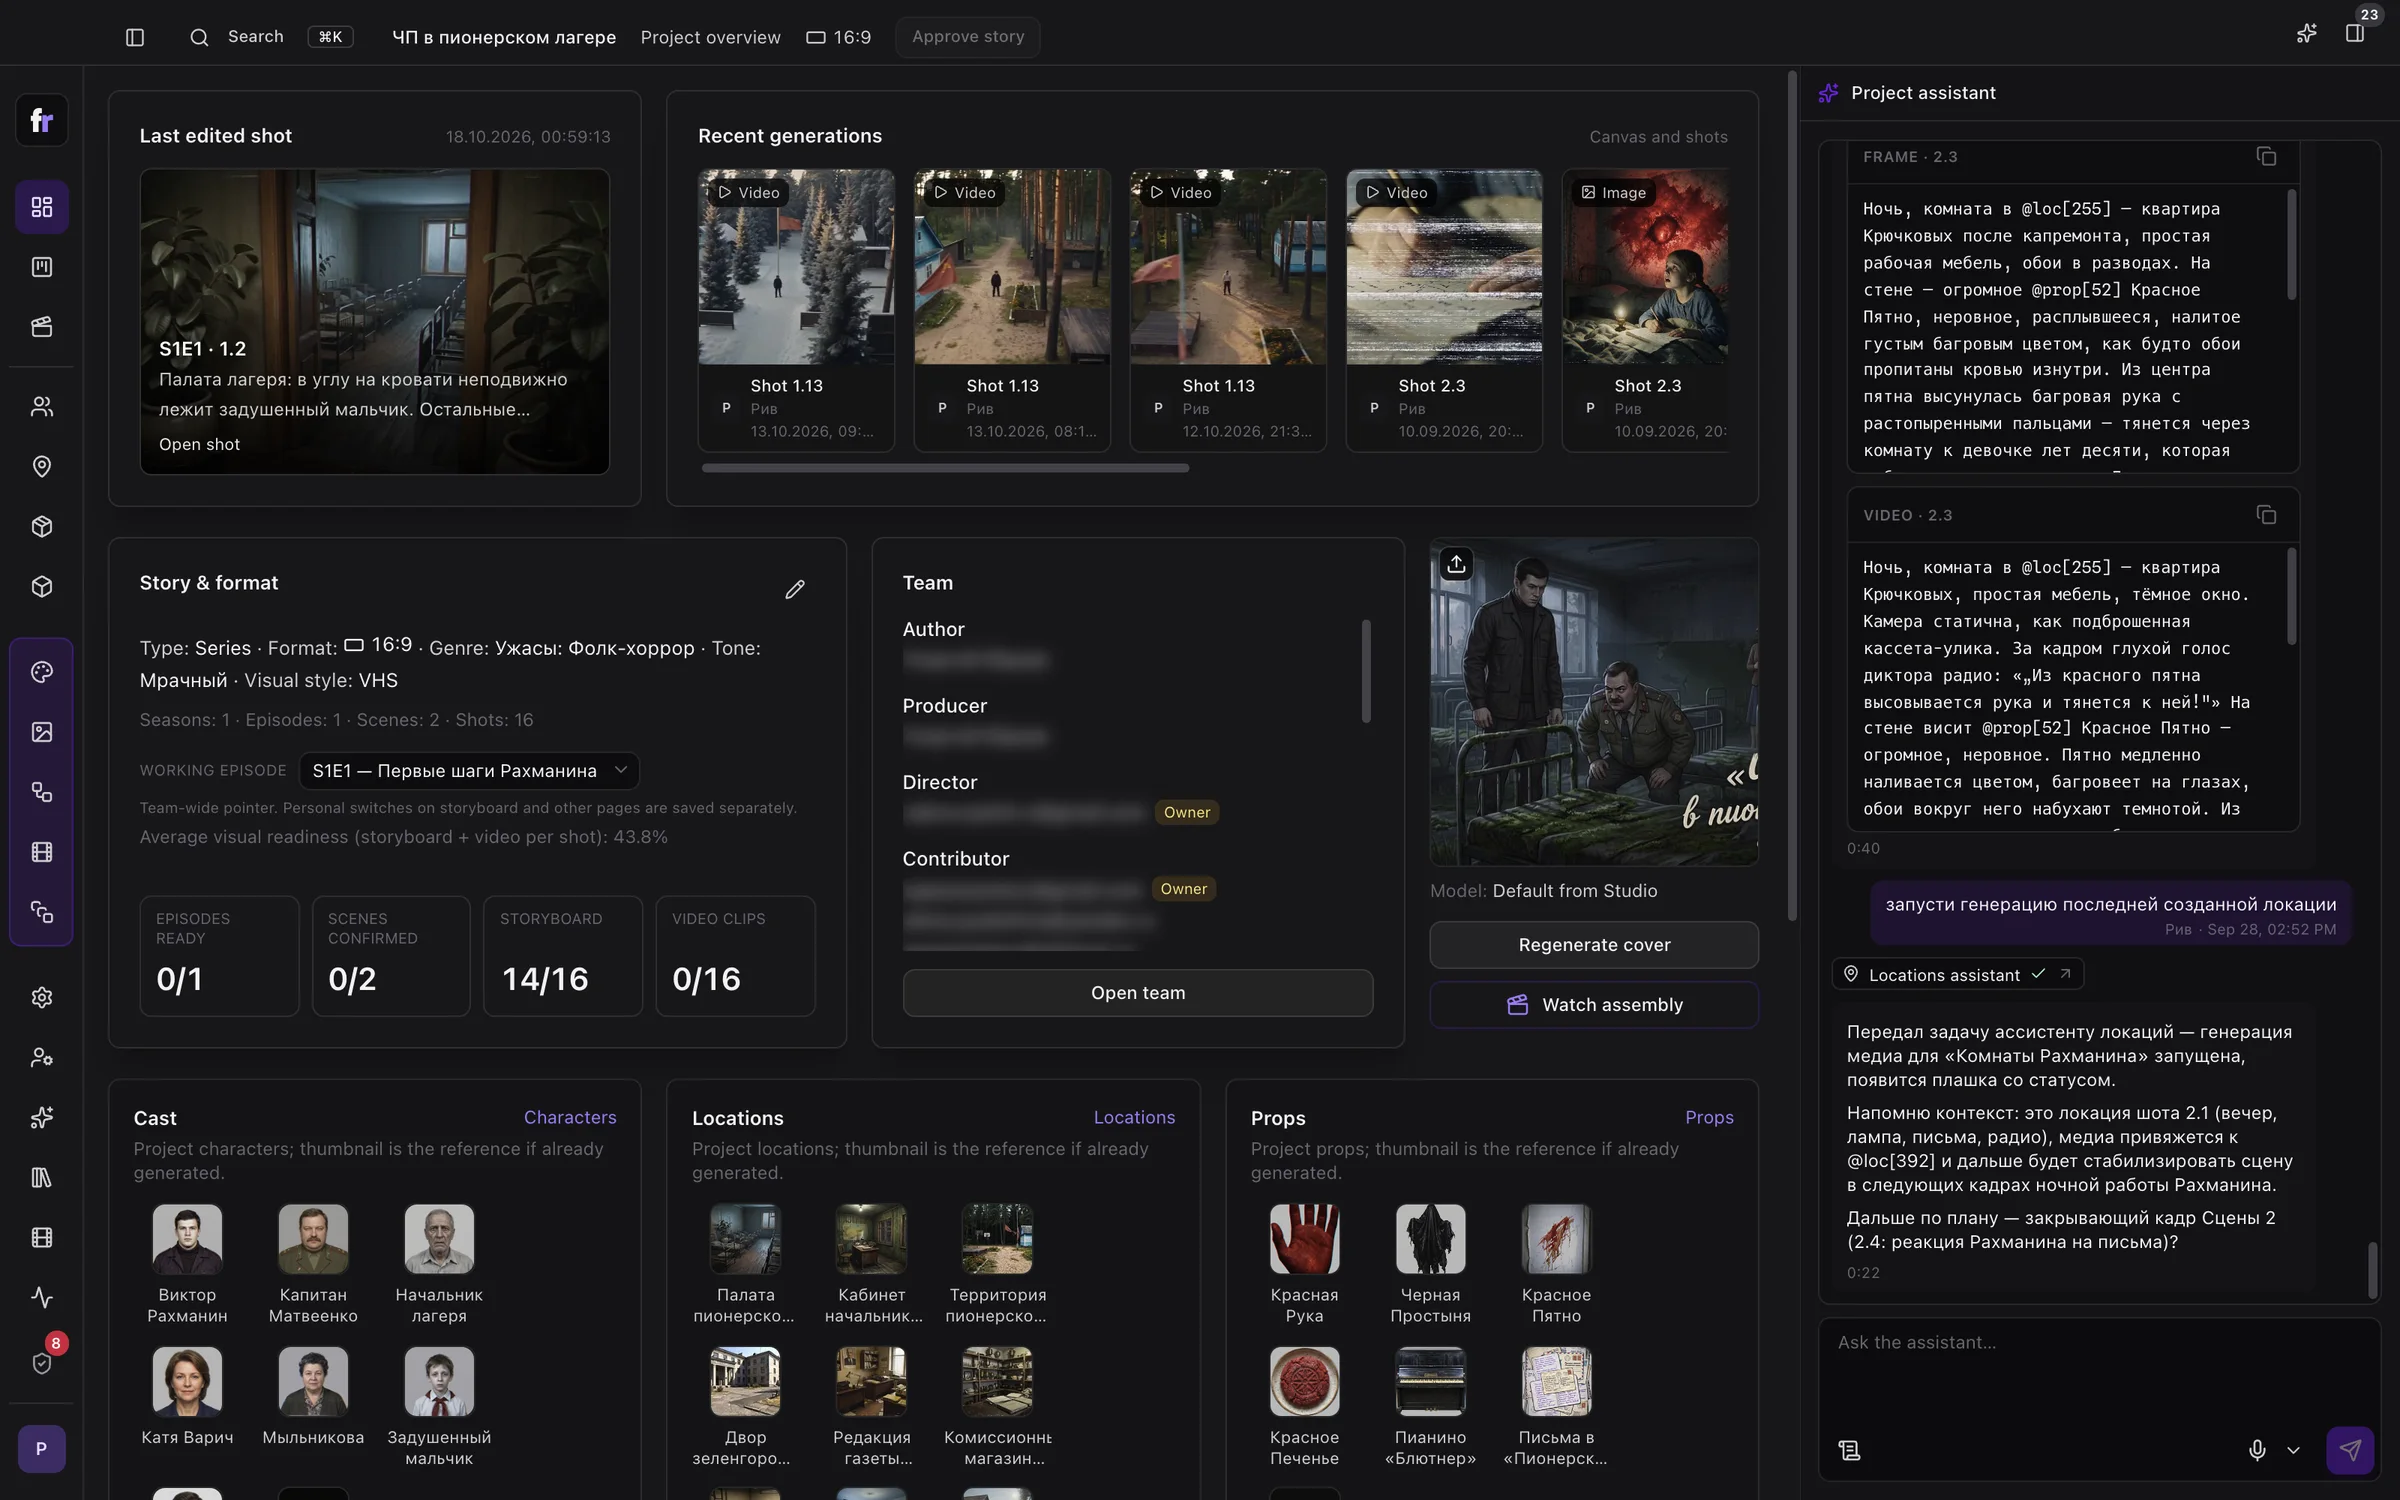Click the Regenerate cover button

(x=1594, y=945)
